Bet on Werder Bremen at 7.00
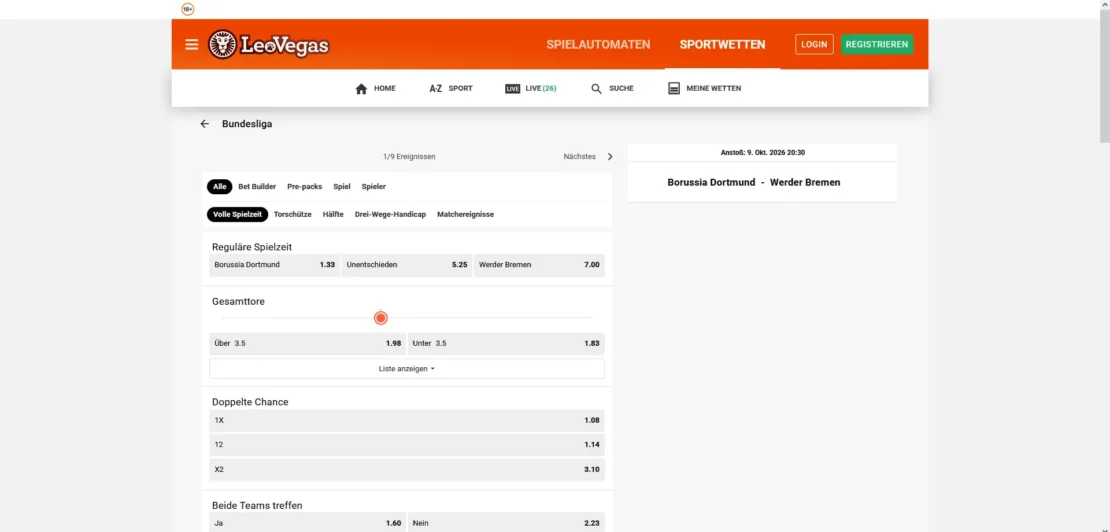 pyautogui.click(x=539, y=265)
